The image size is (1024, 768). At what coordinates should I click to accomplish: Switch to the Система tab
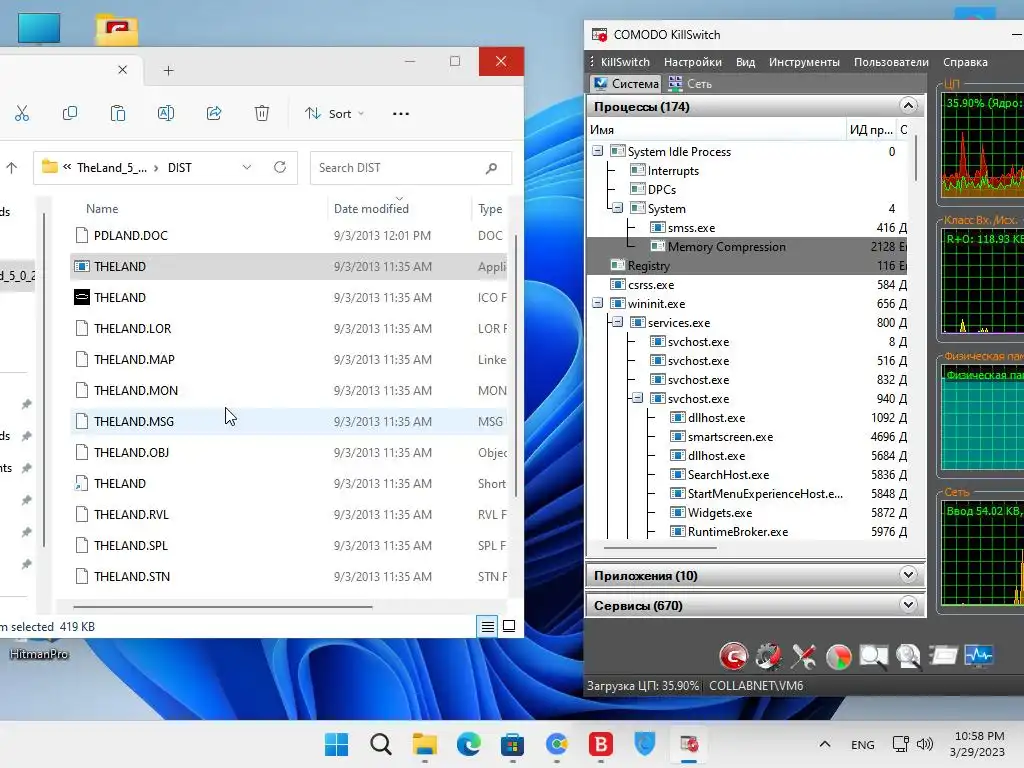click(x=626, y=84)
